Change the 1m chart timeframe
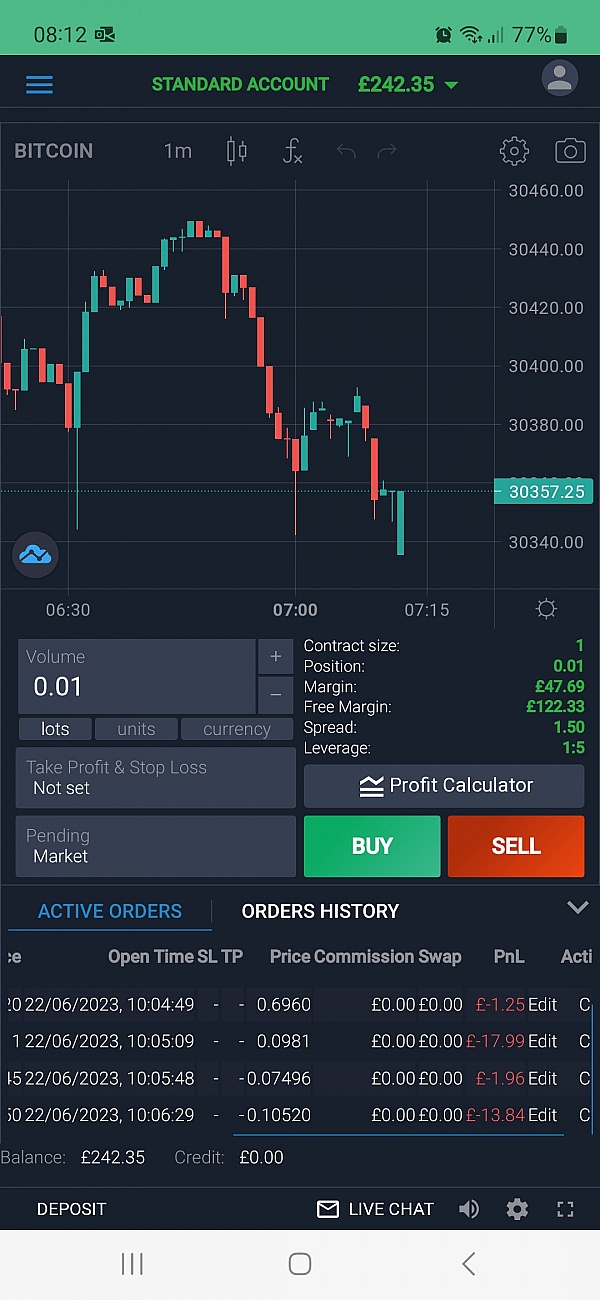 coord(177,151)
